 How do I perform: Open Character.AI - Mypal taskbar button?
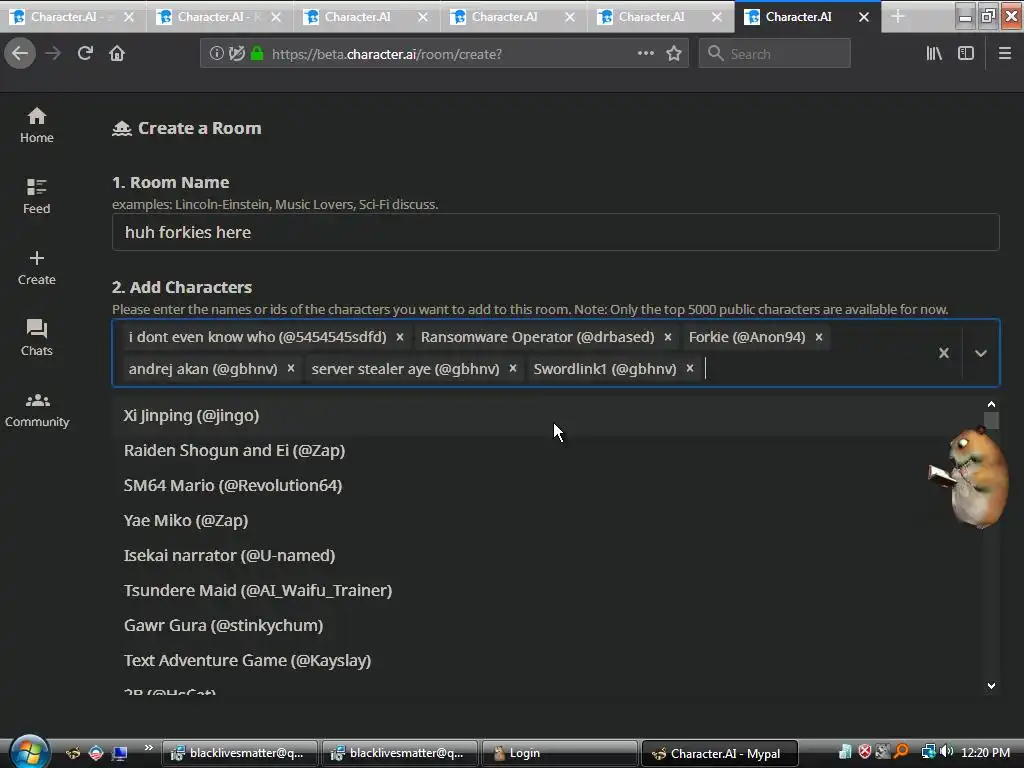(719, 753)
